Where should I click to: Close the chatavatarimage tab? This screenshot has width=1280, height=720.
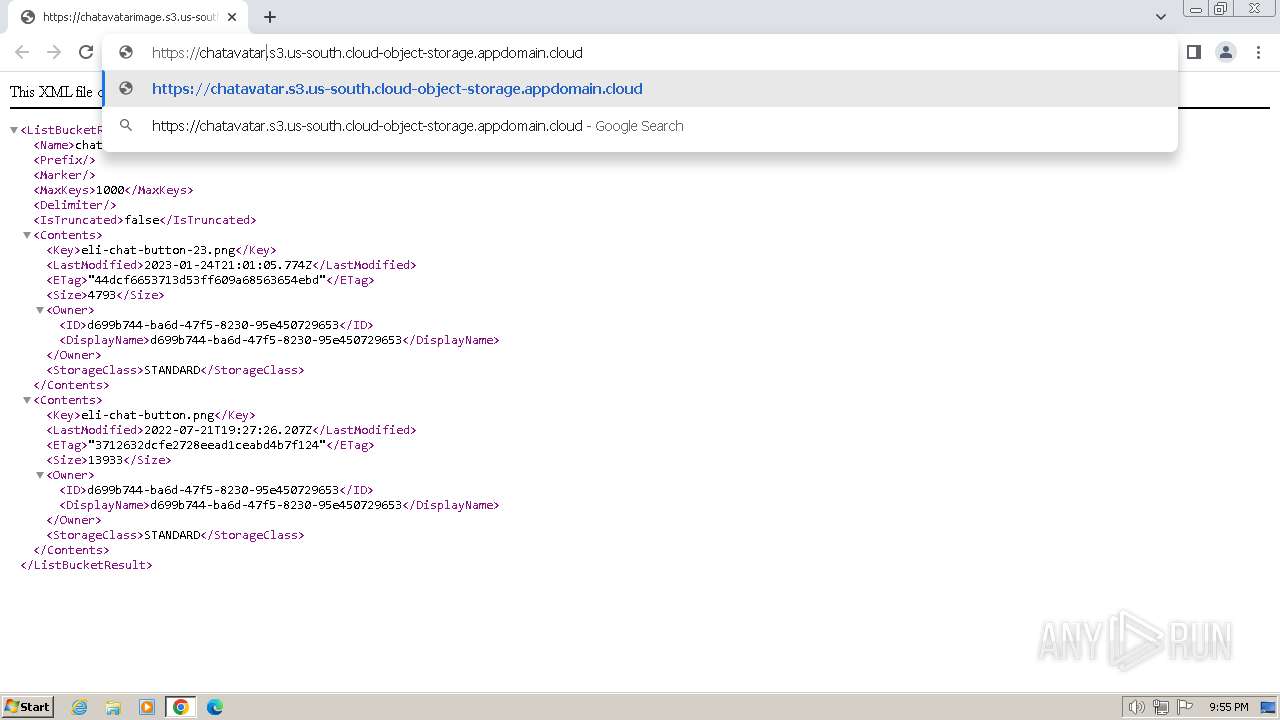point(233,17)
